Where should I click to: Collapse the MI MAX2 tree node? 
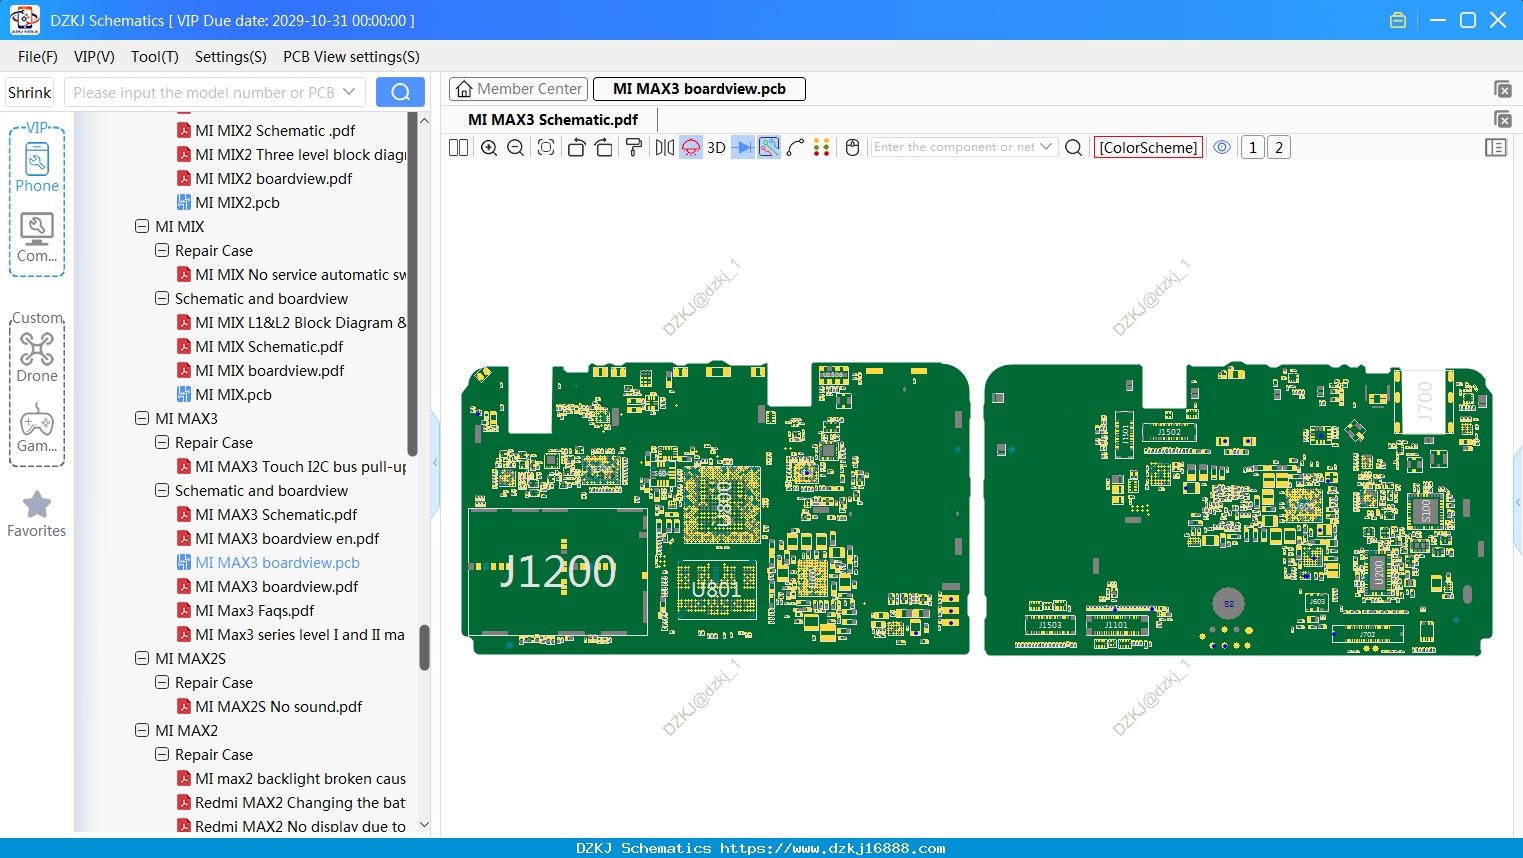[x=142, y=730]
